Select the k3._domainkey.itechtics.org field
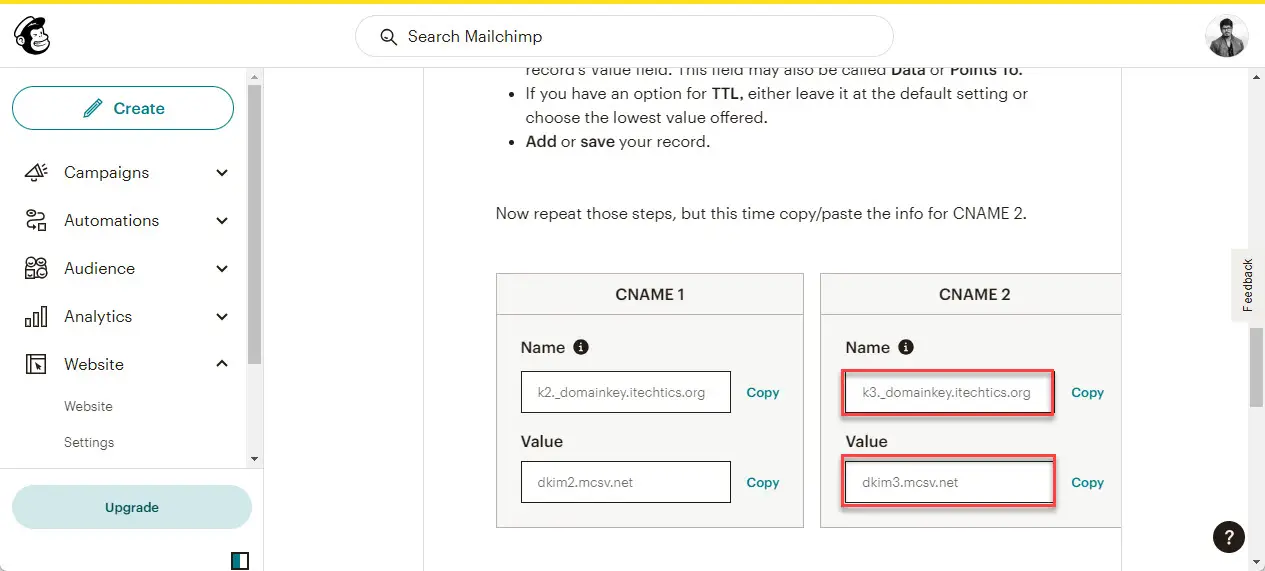 point(948,392)
